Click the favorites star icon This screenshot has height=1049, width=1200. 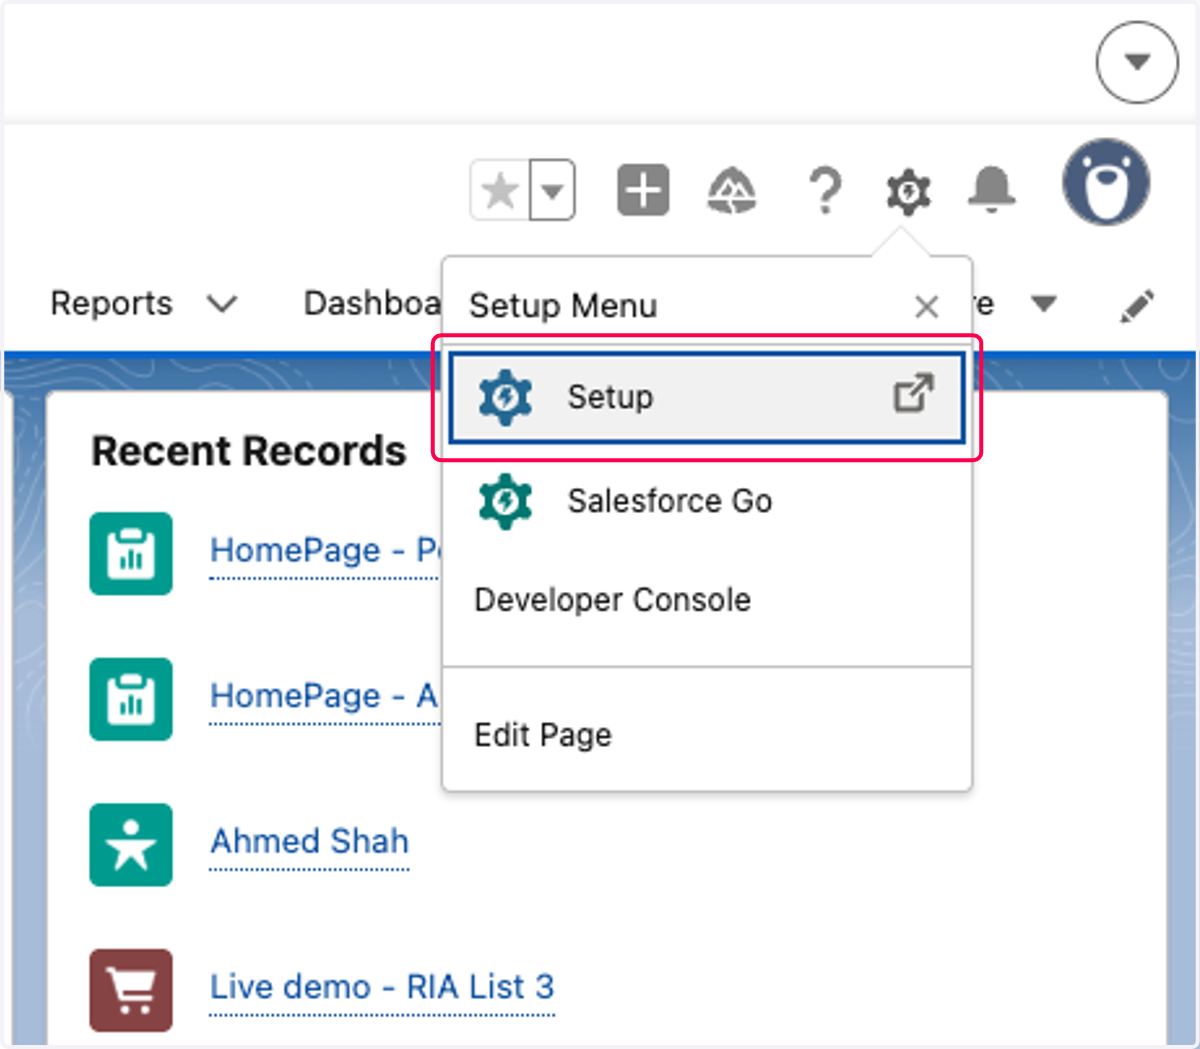pyautogui.click(x=499, y=190)
